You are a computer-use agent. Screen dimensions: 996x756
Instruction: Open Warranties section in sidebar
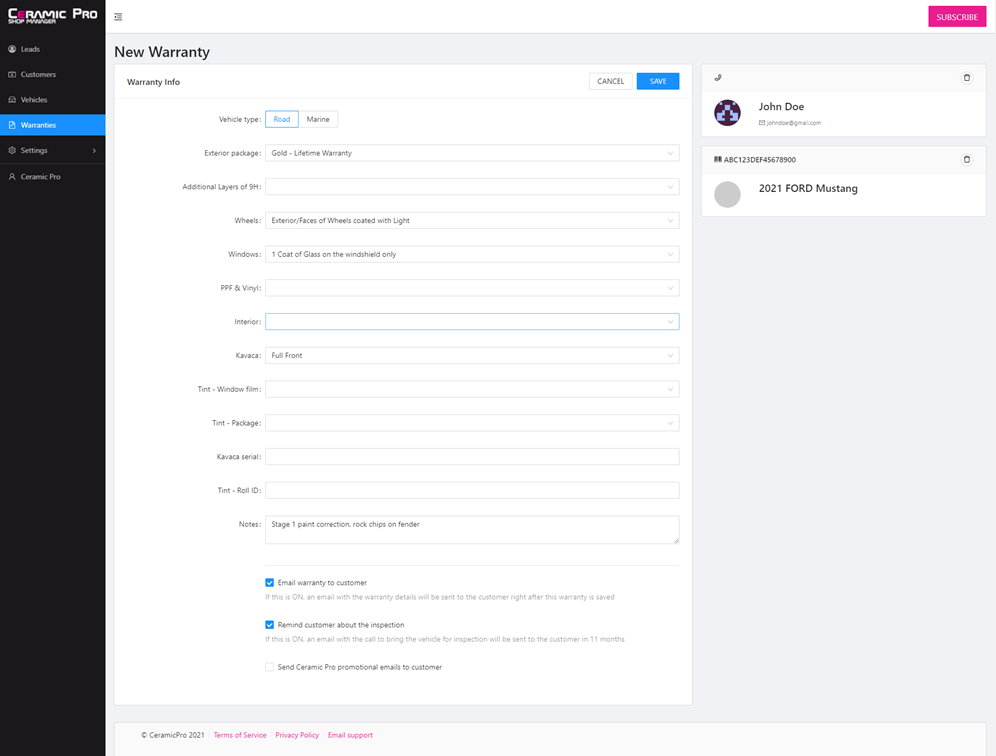[x=53, y=125]
